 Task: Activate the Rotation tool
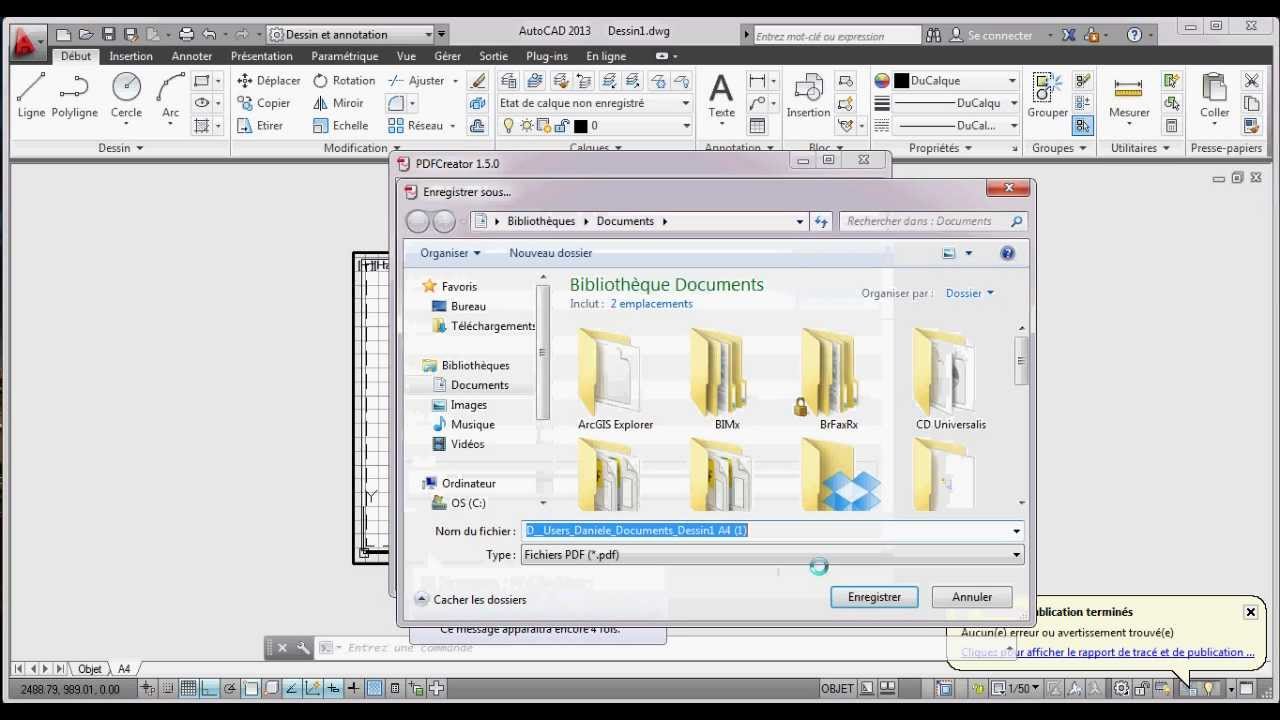[344, 80]
